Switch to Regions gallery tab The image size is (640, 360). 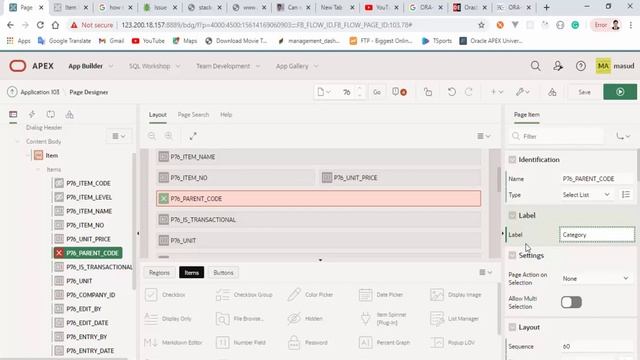(x=159, y=272)
